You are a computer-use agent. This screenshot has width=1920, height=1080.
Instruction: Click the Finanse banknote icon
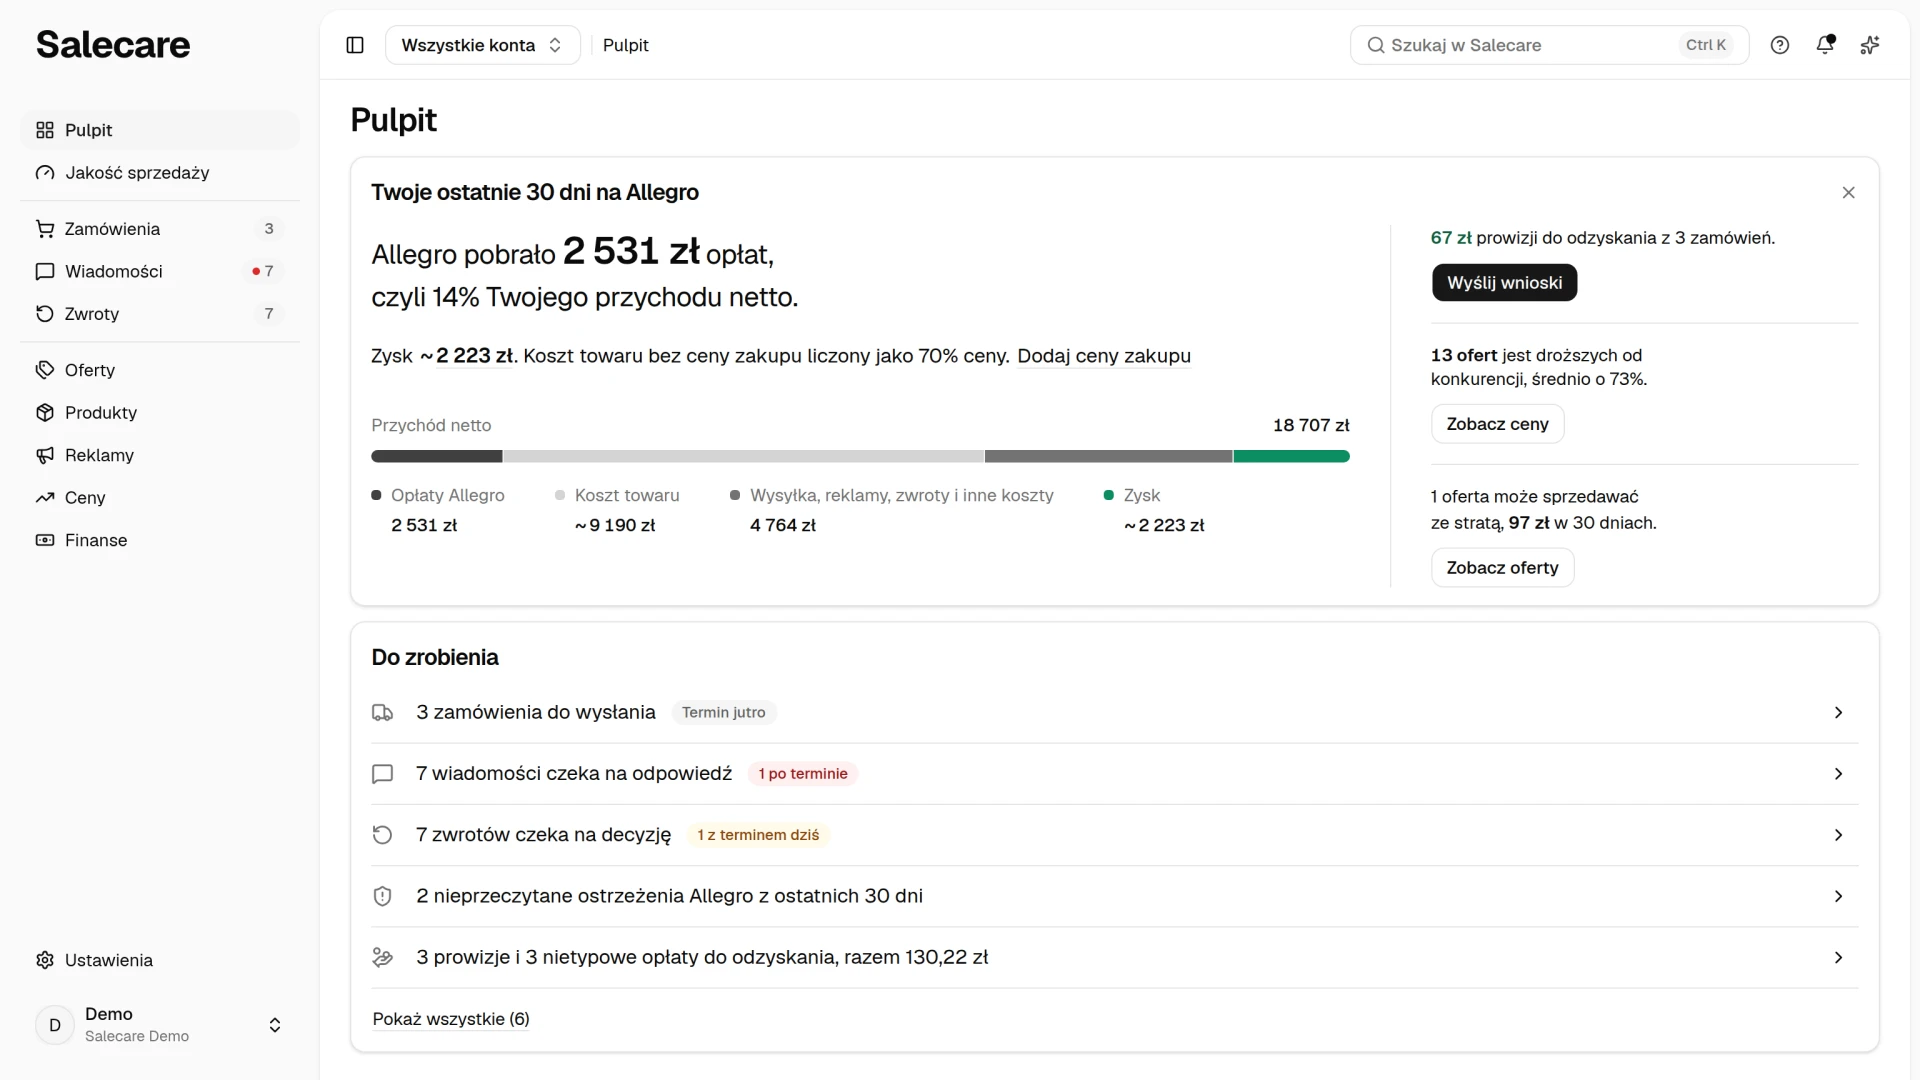tap(45, 540)
